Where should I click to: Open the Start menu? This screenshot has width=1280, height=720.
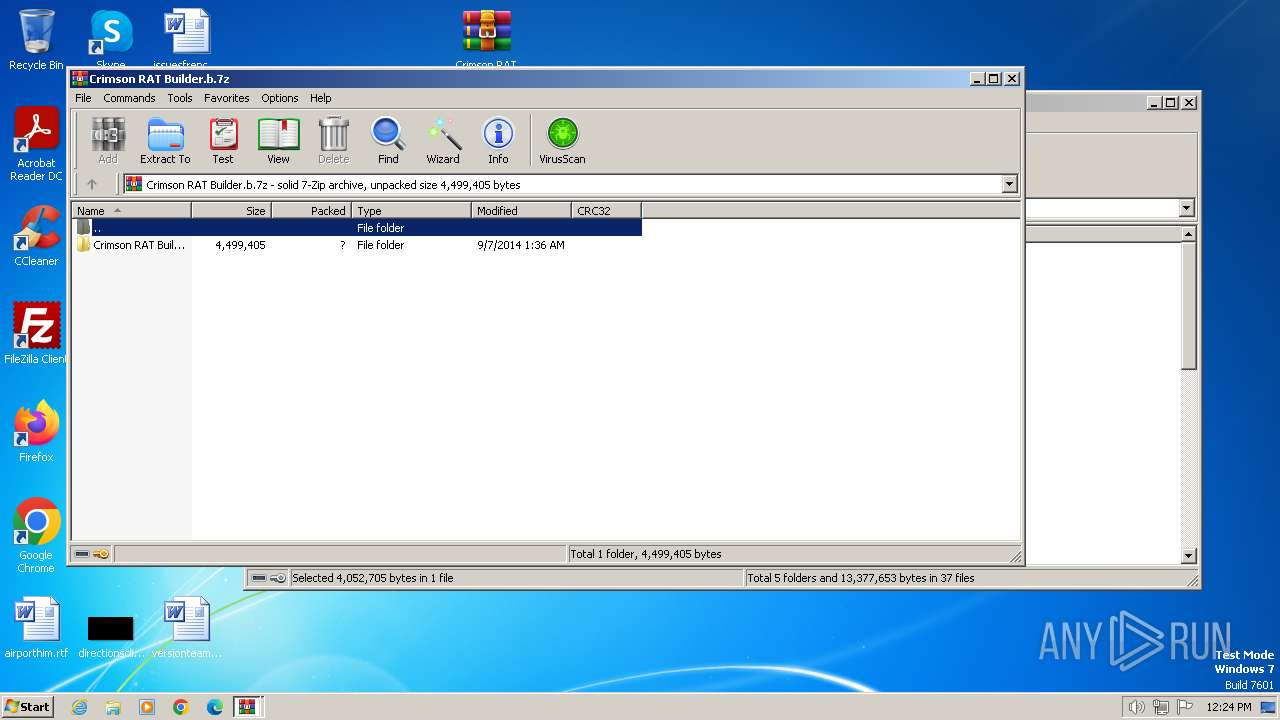(x=27, y=706)
